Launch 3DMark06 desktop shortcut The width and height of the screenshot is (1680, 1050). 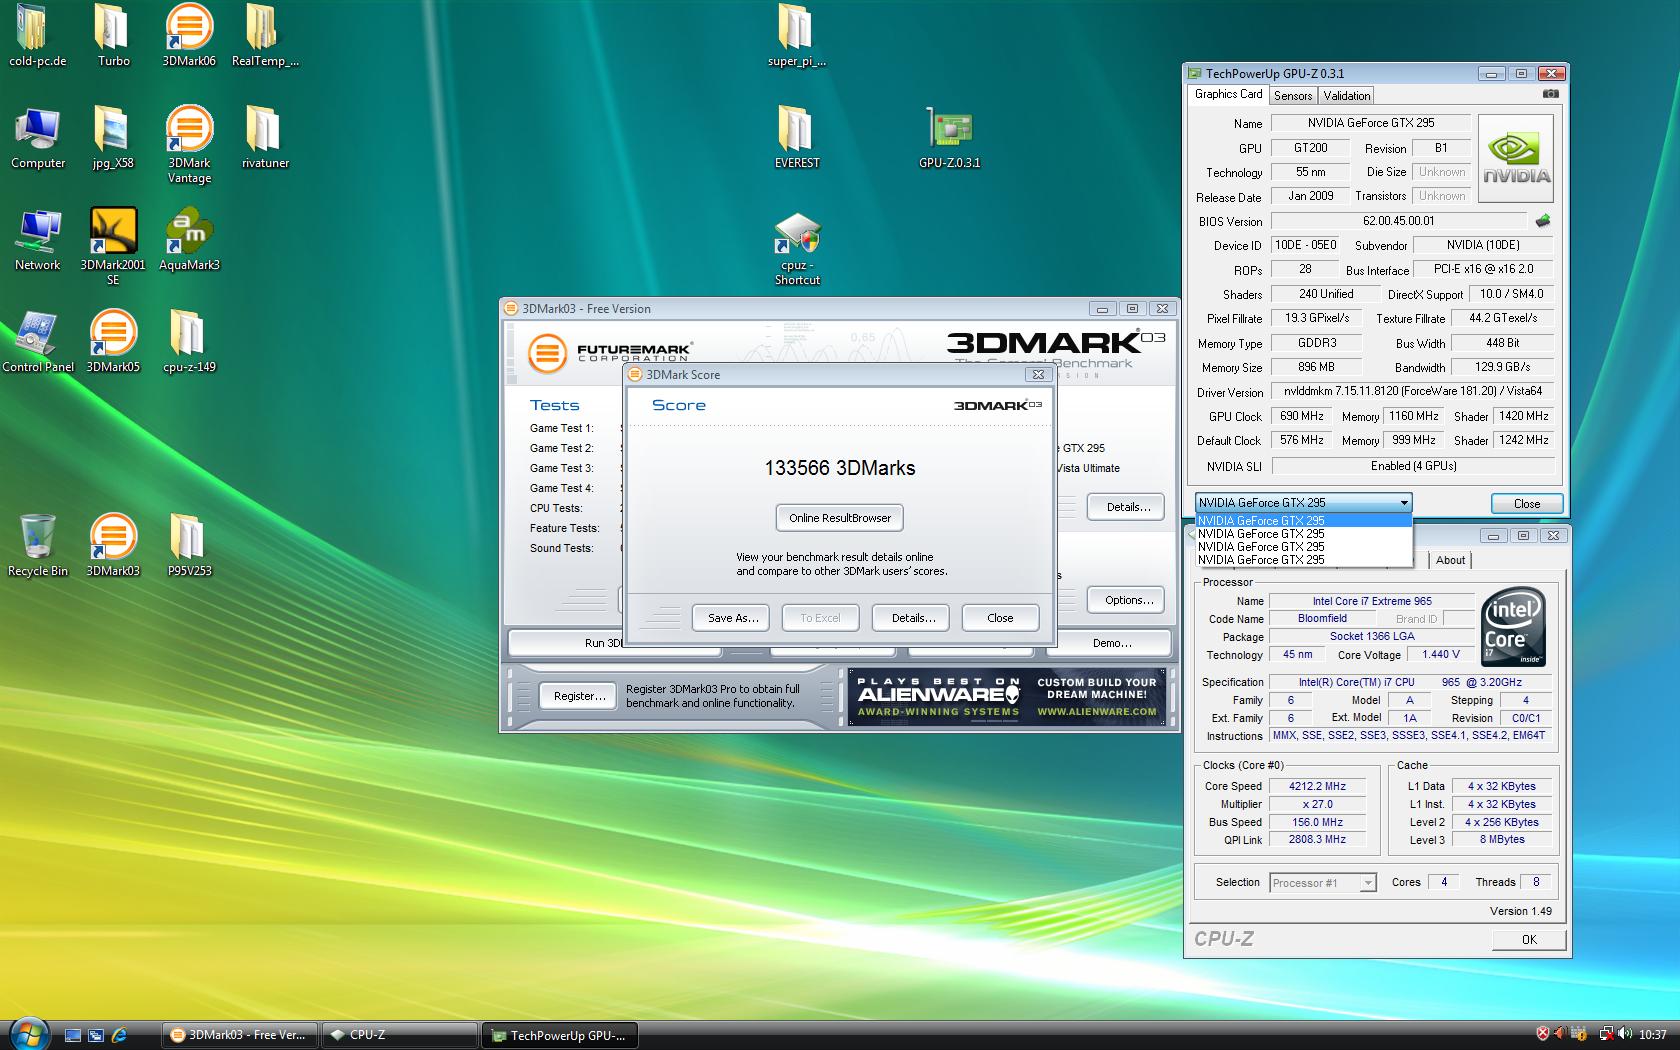click(189, 35)
